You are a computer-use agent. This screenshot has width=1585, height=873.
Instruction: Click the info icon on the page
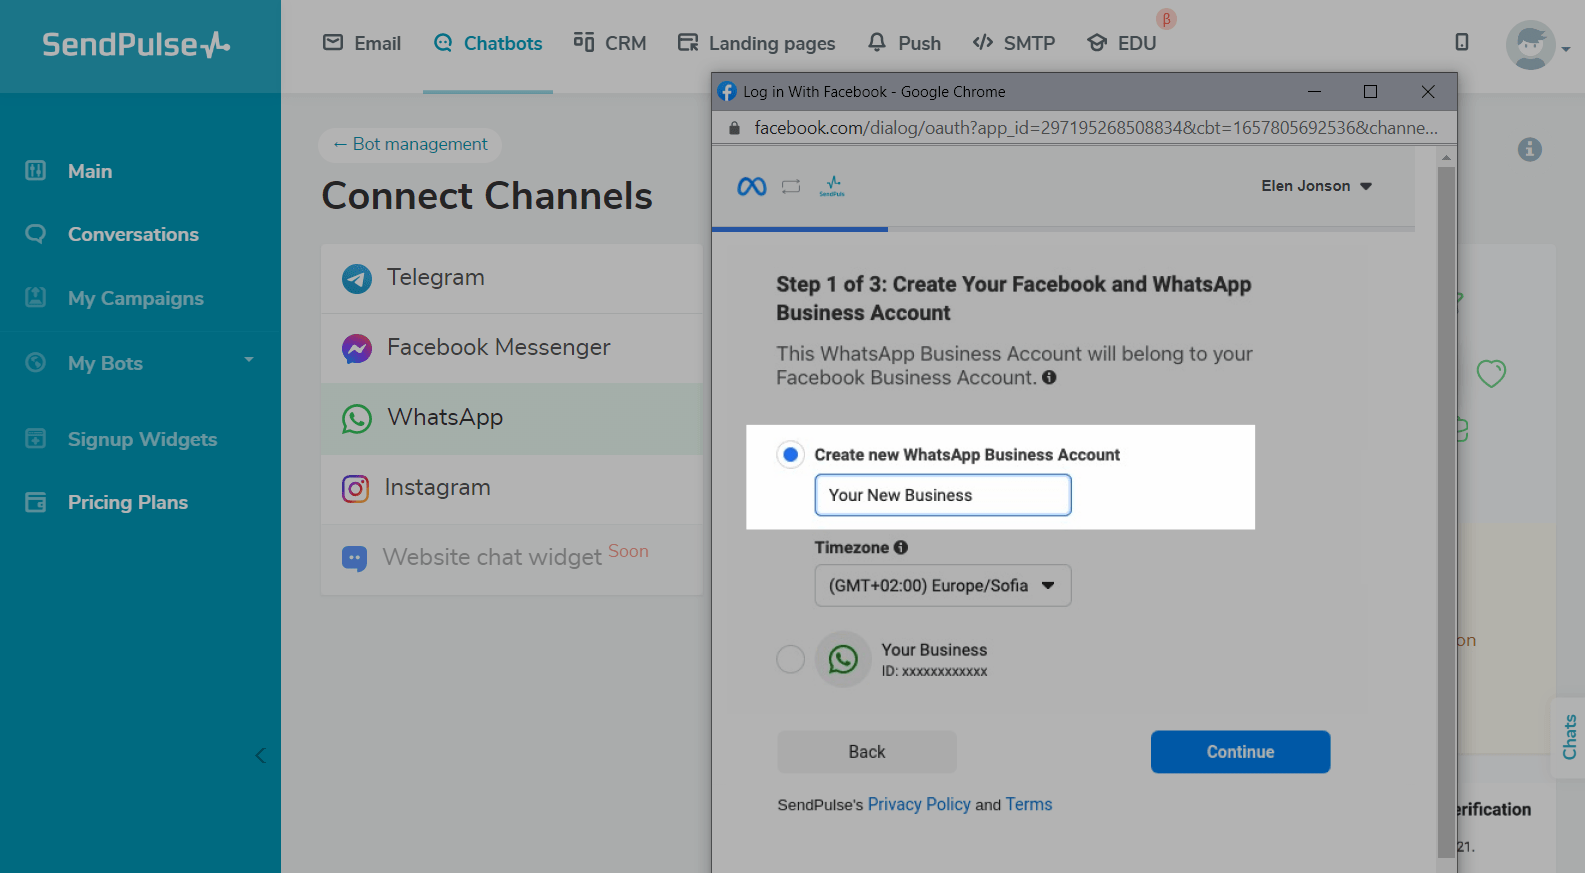click(x=1529, y=149)
